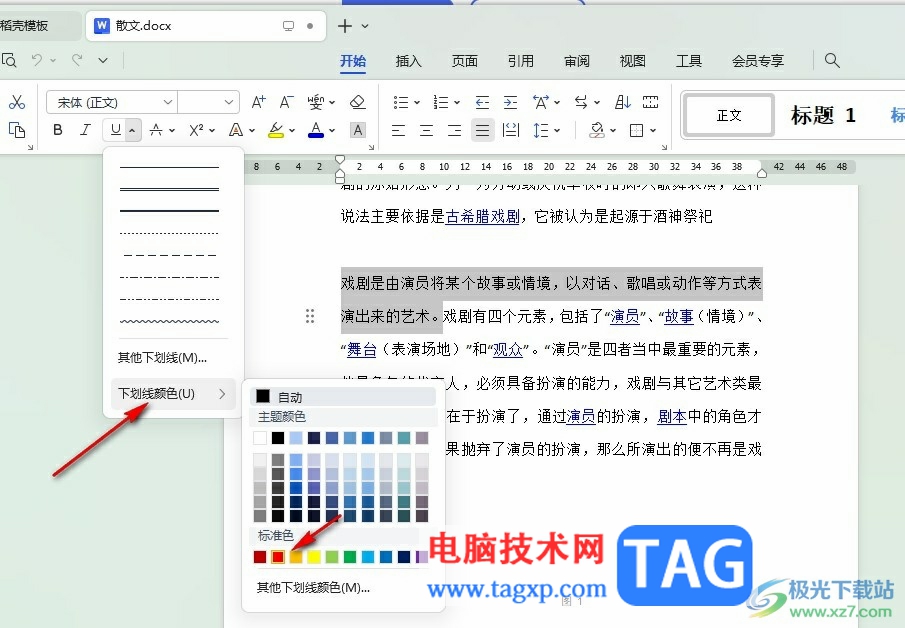
Task: Click 其他下划线(M)... option
Action: [x=162, y=358]
